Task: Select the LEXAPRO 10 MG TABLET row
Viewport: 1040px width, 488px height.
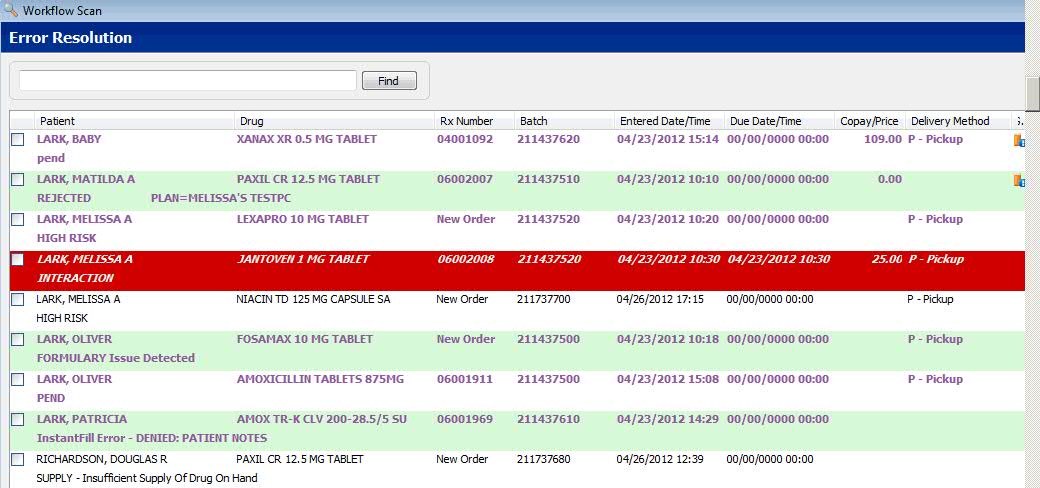Action: 302,219
